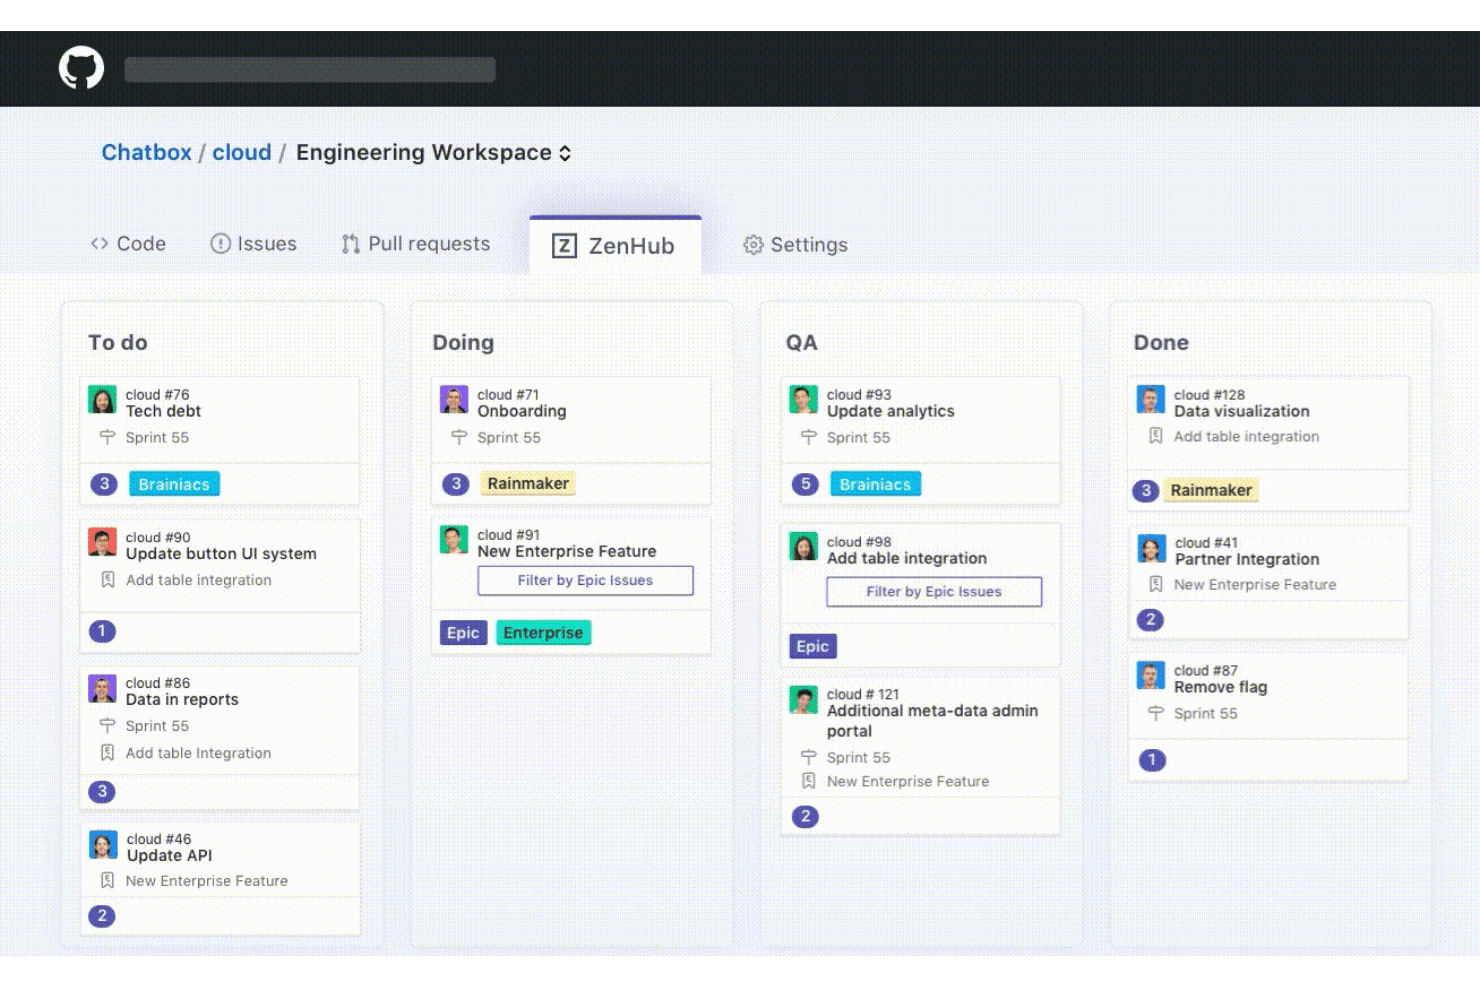Click assignee avatar on Remove flag card
Screen dimensions: 1480x987
1151,676
